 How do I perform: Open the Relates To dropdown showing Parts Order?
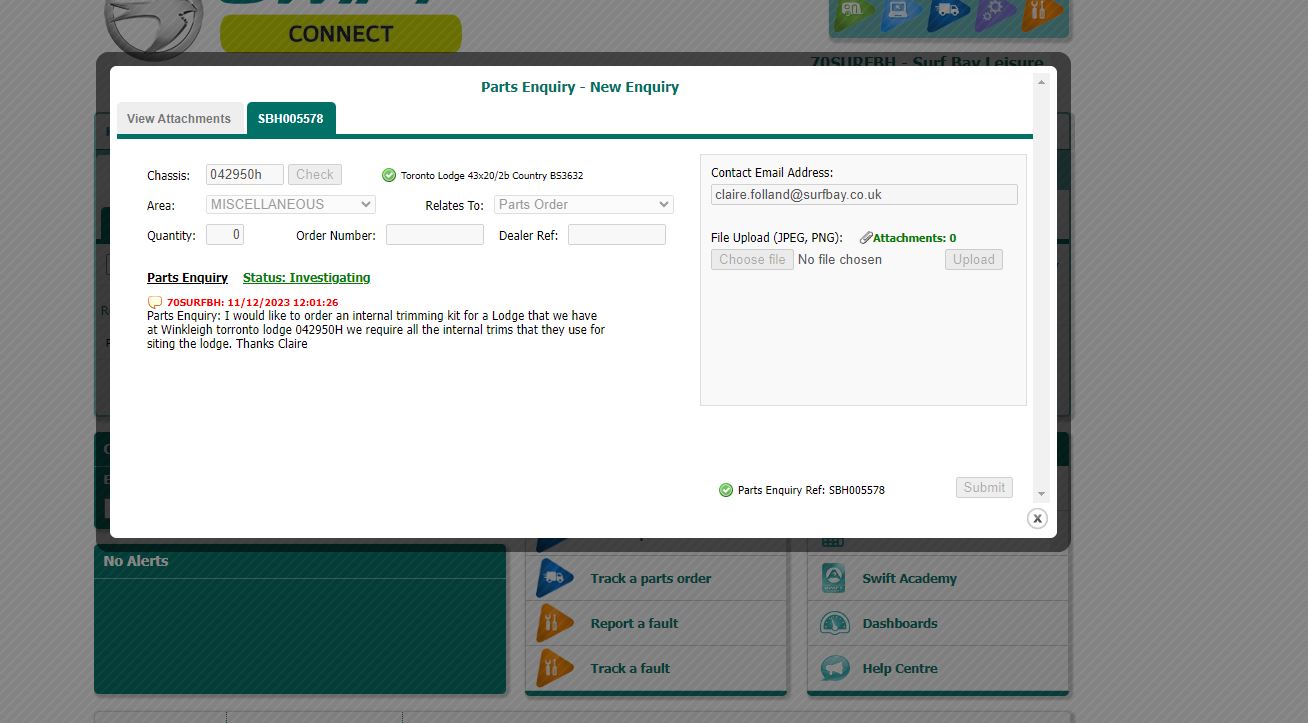click(x=584, y=204)
